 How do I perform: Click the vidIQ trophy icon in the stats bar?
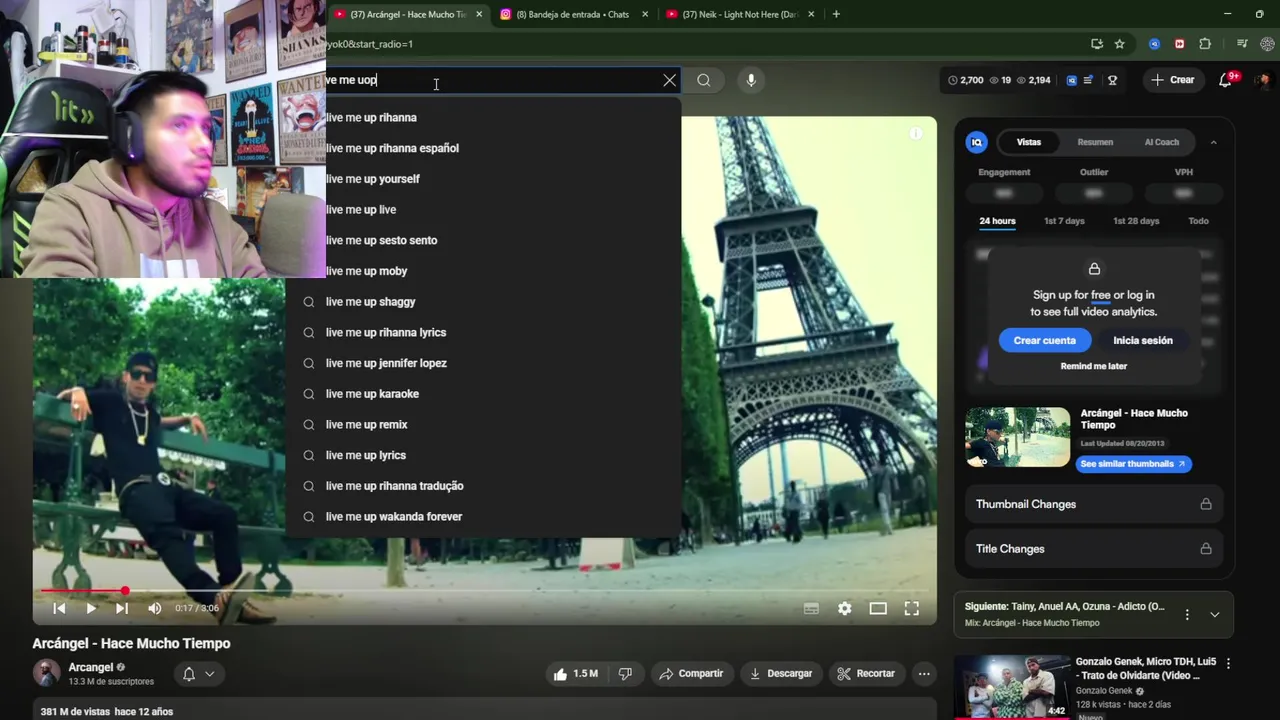pyautogui.click(x=1112, y=80)
